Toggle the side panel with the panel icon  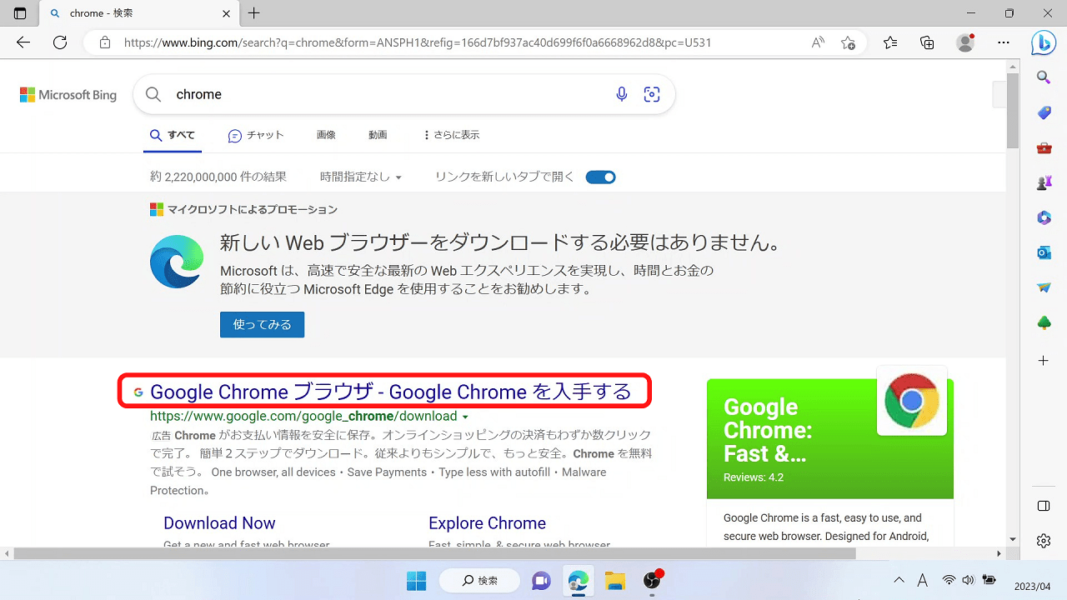pos(1043,505)
